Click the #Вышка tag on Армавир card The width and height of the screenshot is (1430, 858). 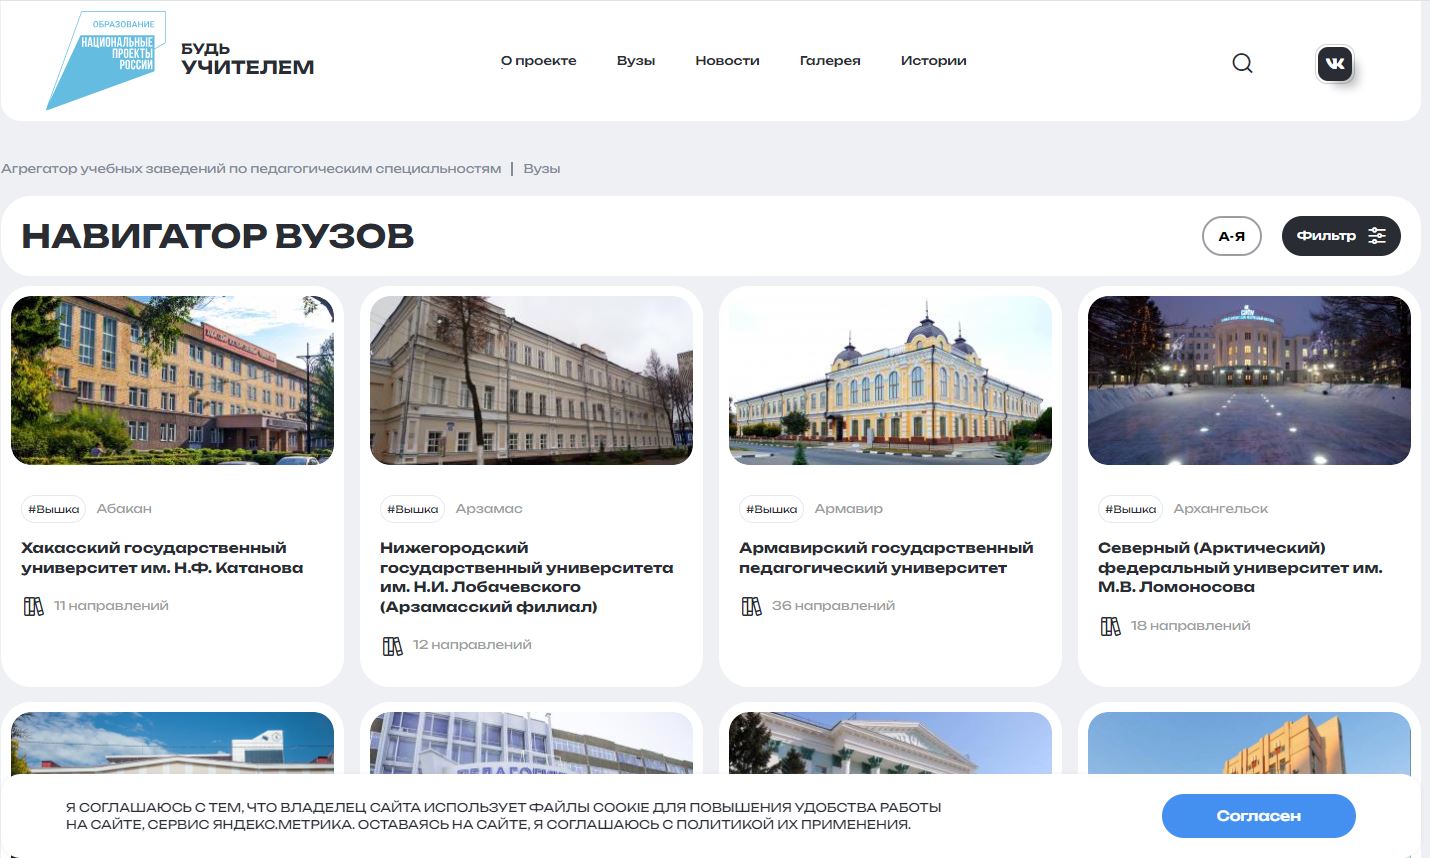[x=771, y=509]
